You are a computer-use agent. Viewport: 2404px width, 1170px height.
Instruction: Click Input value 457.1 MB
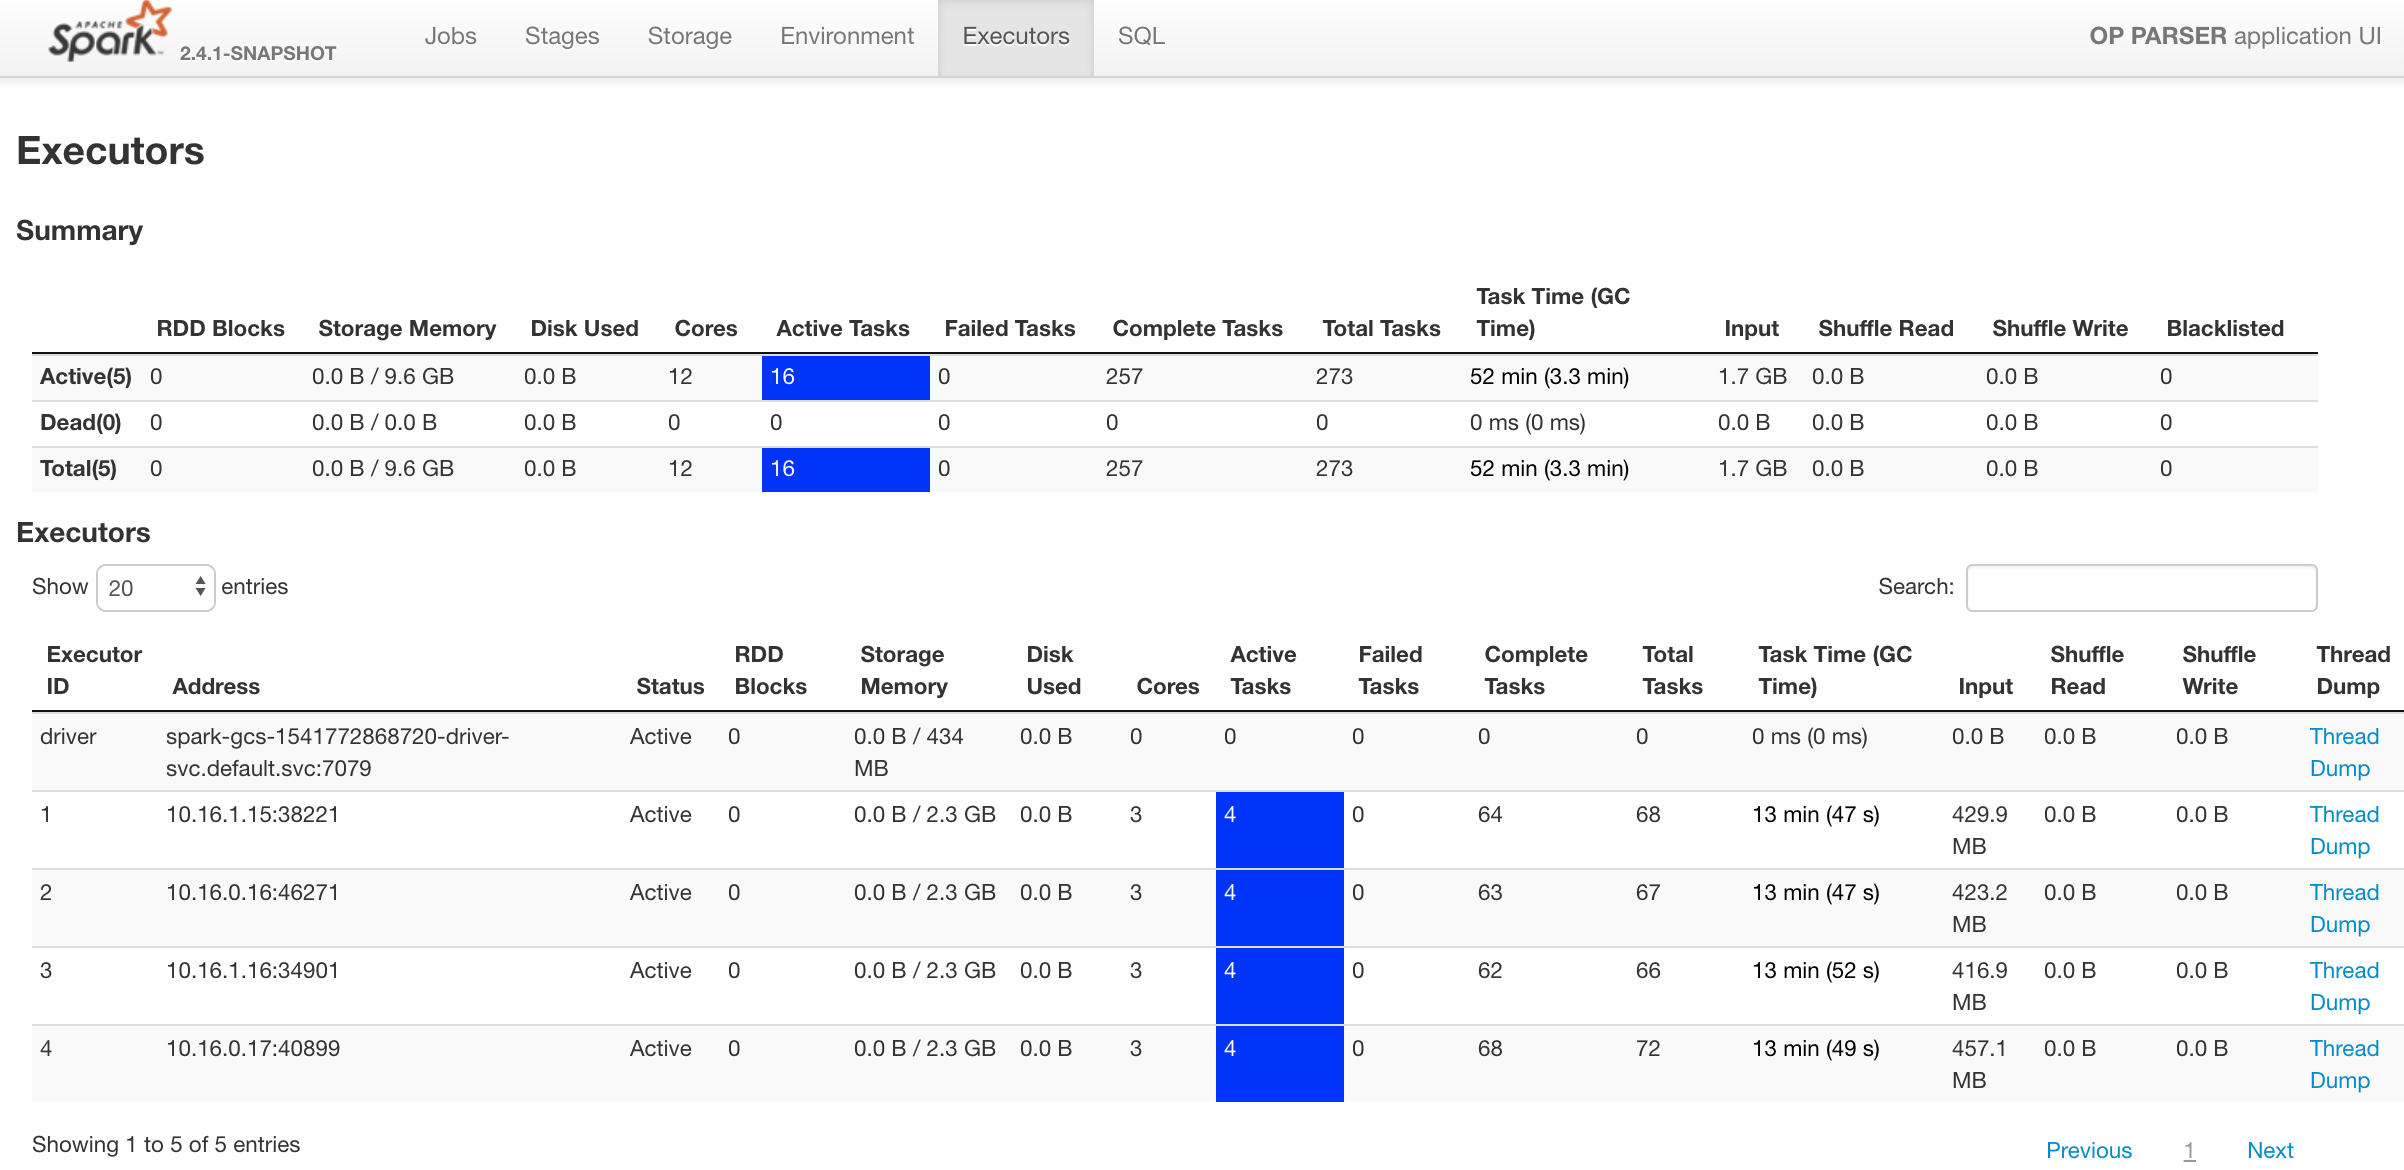[1980, 1064]
